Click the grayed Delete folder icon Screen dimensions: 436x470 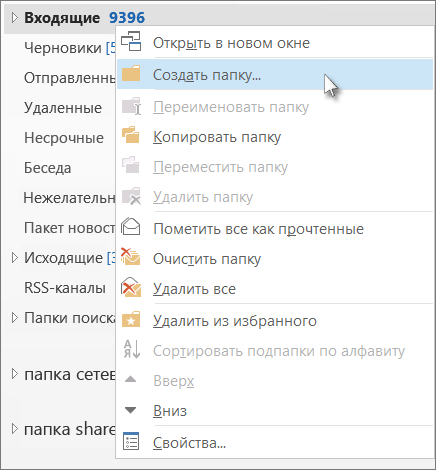[x=131, y=196]
